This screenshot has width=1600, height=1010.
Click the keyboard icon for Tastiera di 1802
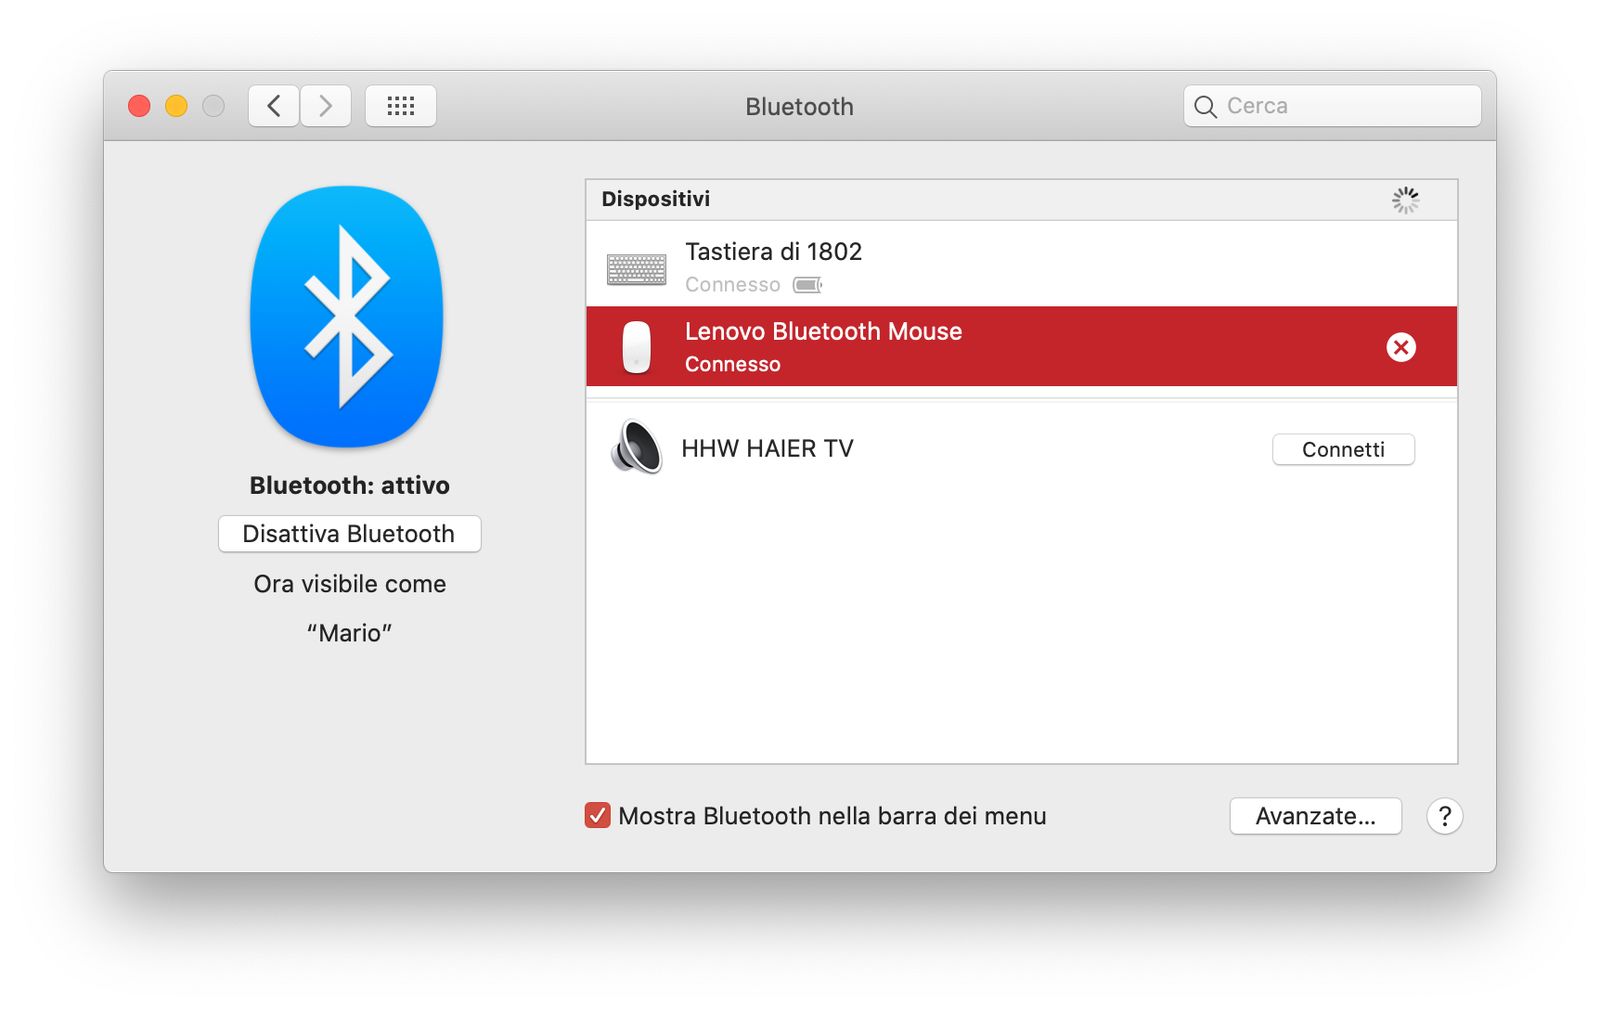point(636,269)
